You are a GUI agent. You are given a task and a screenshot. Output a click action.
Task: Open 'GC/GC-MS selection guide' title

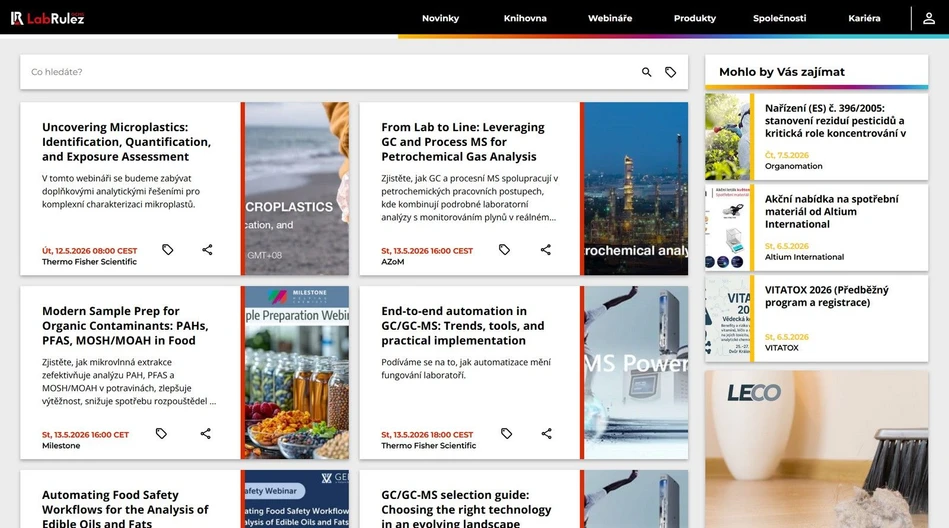click(466, 509)
